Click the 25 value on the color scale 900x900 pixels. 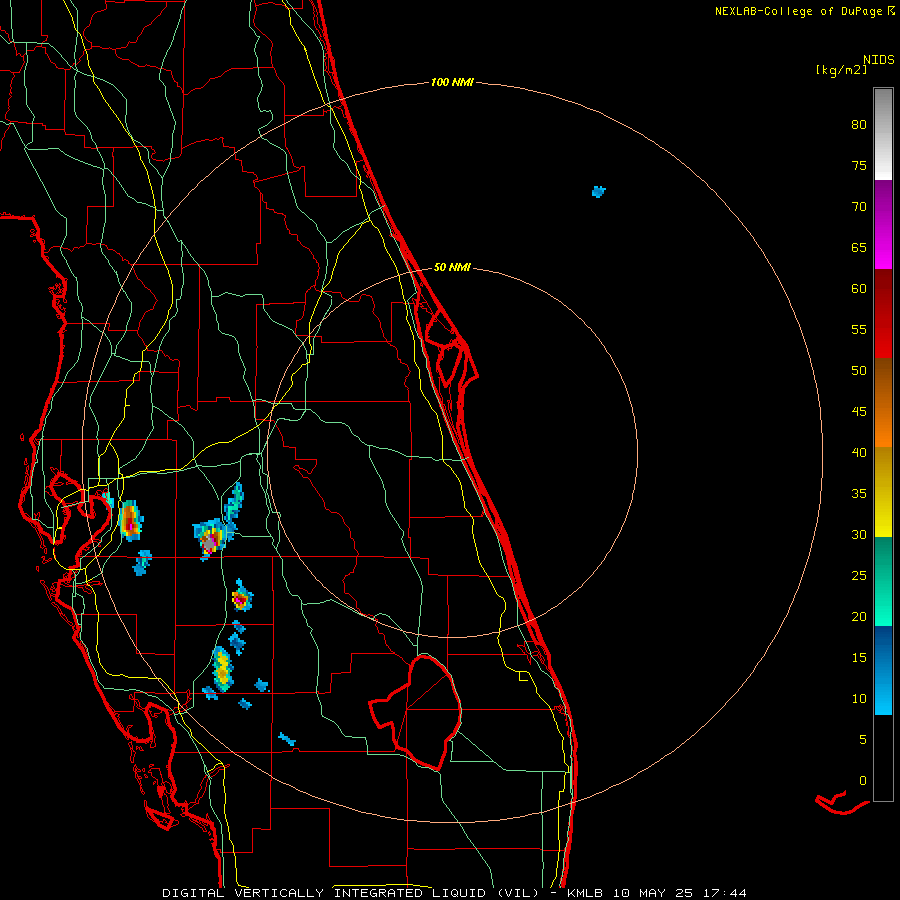859,576
